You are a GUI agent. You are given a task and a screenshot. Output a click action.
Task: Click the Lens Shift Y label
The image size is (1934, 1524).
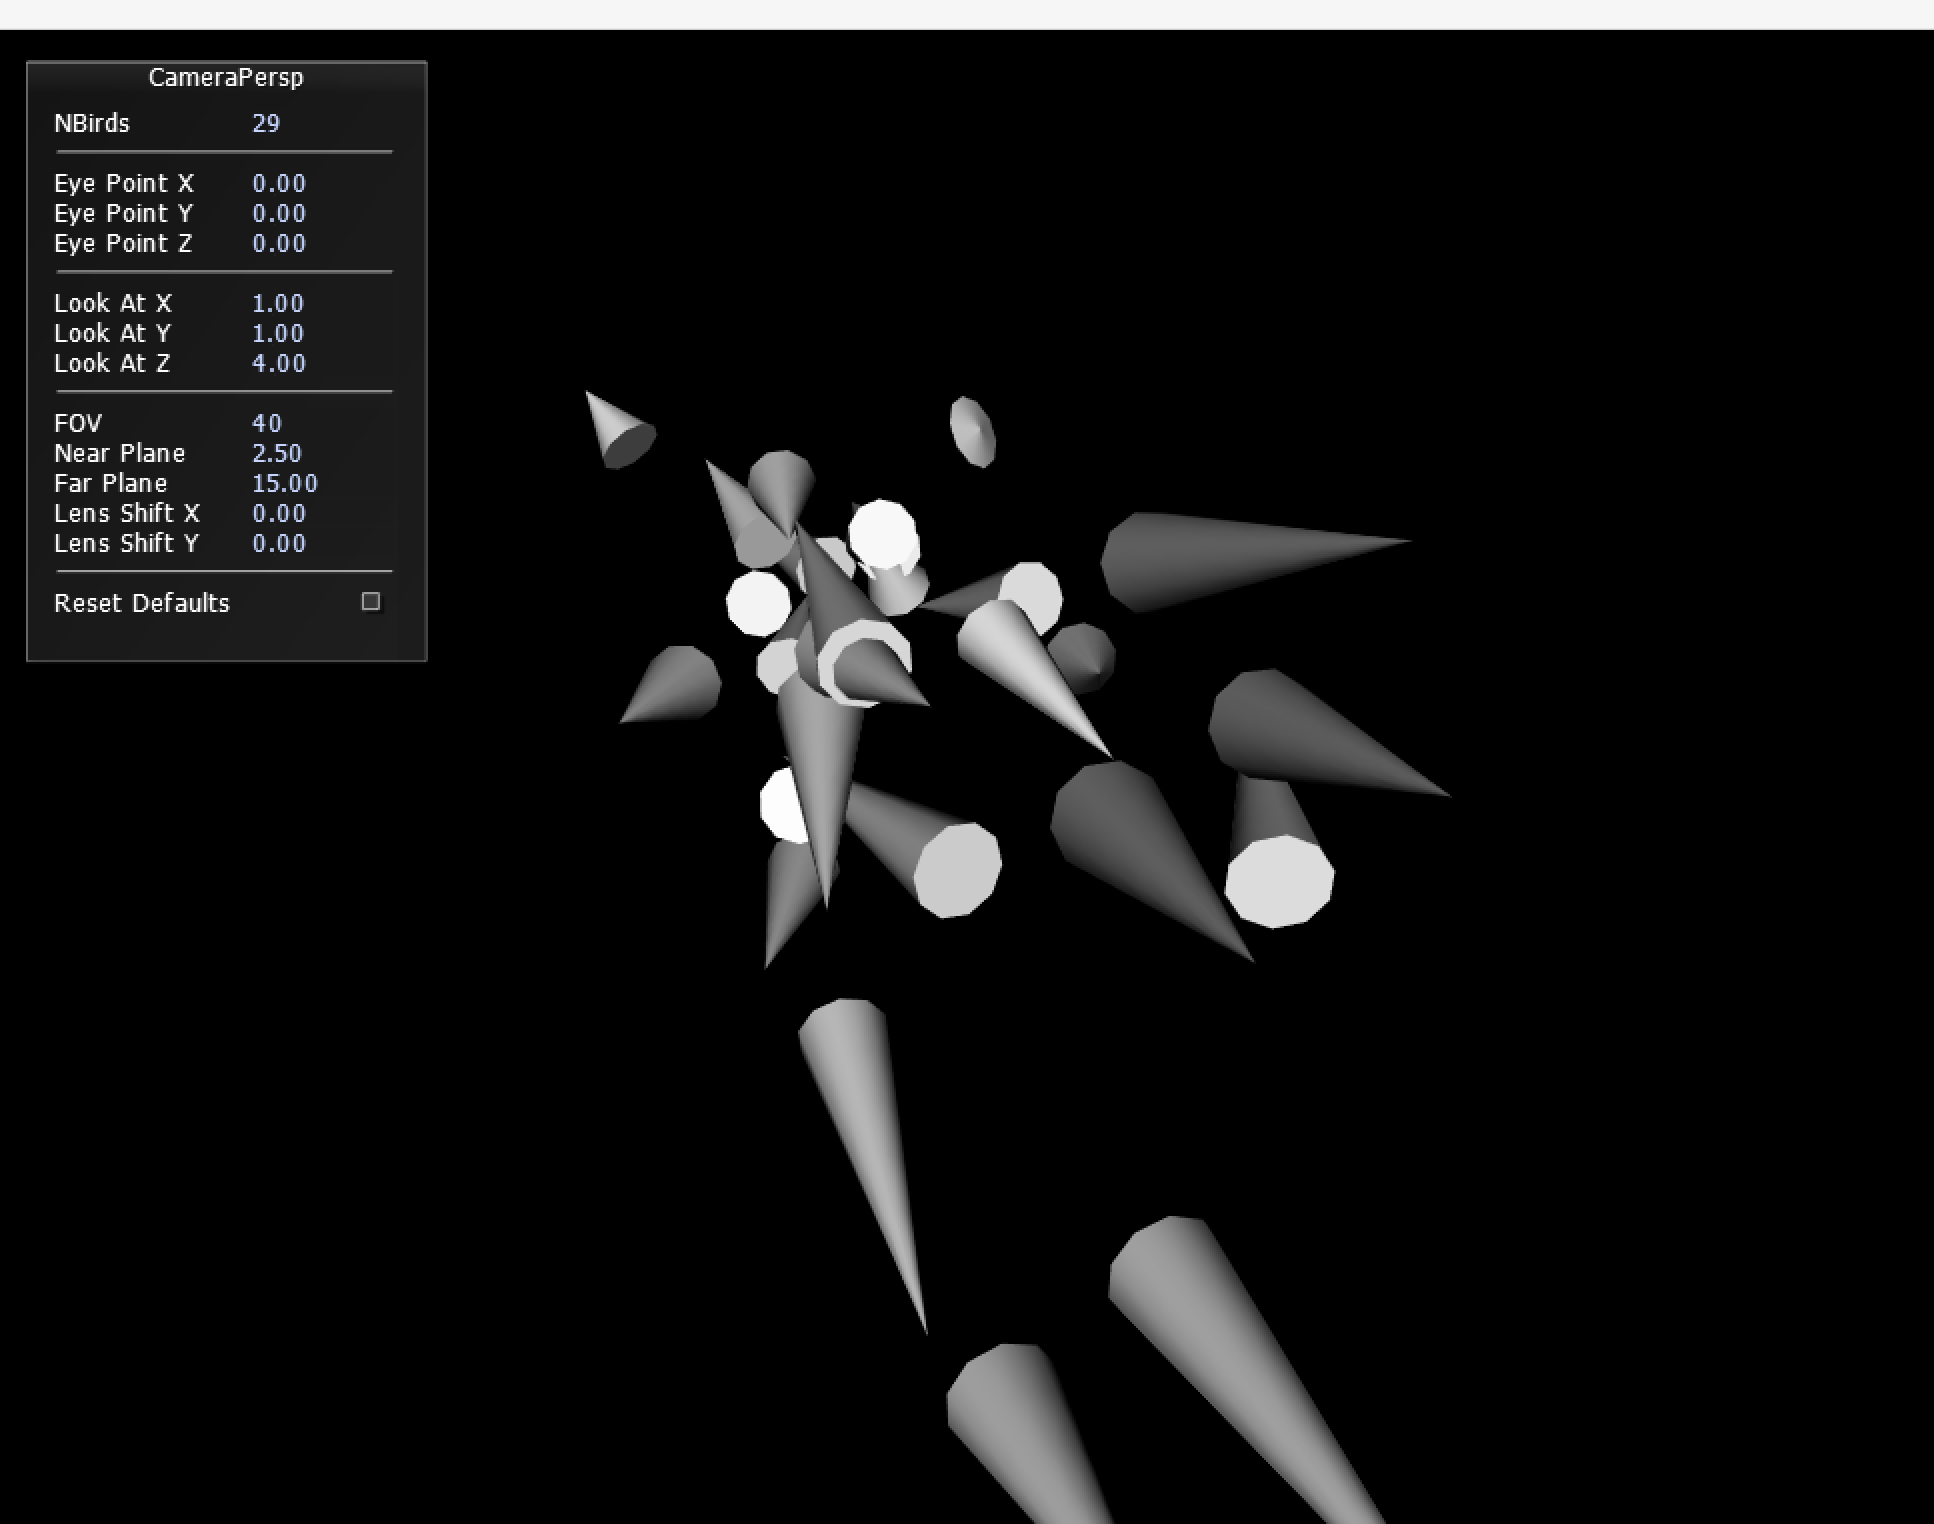point(127,543)
